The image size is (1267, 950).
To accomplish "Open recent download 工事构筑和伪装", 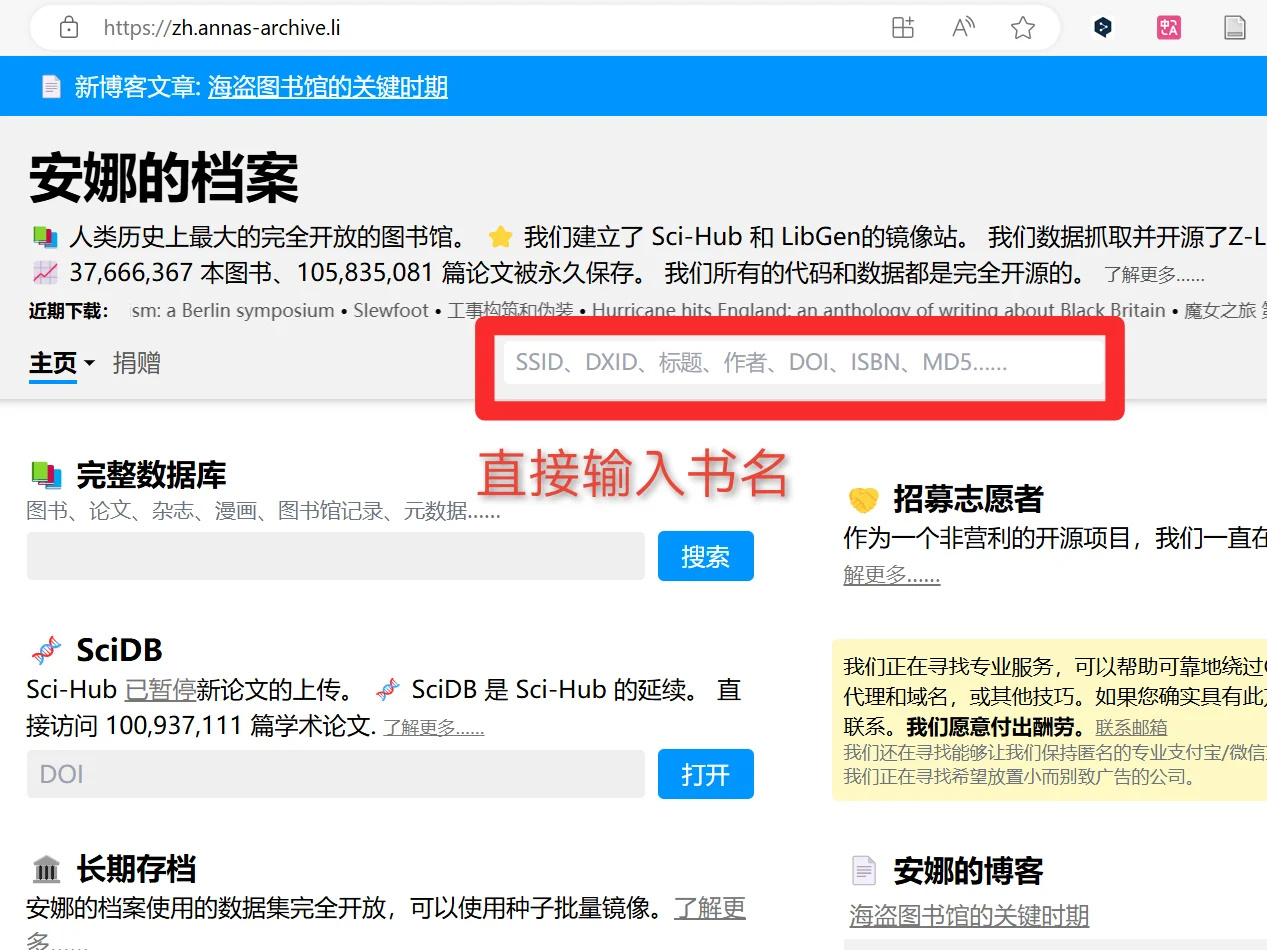I will [x=510, y=310].
